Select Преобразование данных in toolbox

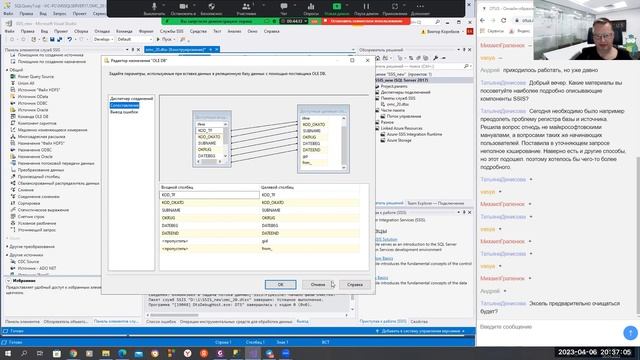[x=40, y=170]
